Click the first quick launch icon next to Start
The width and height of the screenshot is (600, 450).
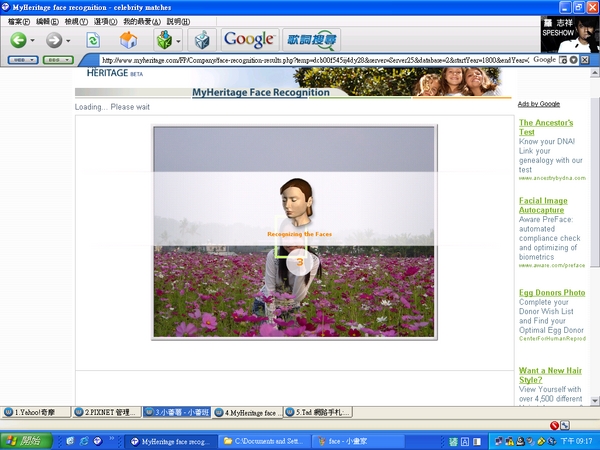70,441
